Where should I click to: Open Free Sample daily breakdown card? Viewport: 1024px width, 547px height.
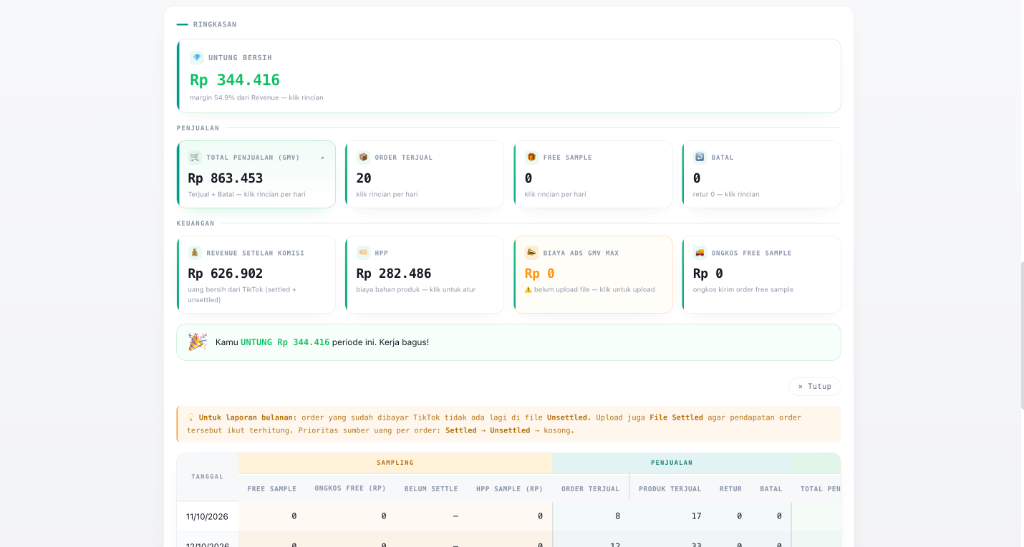tap(593, 174)
